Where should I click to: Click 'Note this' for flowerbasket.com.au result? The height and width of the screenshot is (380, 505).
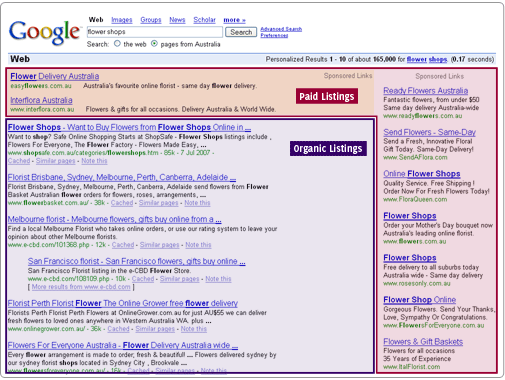coord(197,203)
